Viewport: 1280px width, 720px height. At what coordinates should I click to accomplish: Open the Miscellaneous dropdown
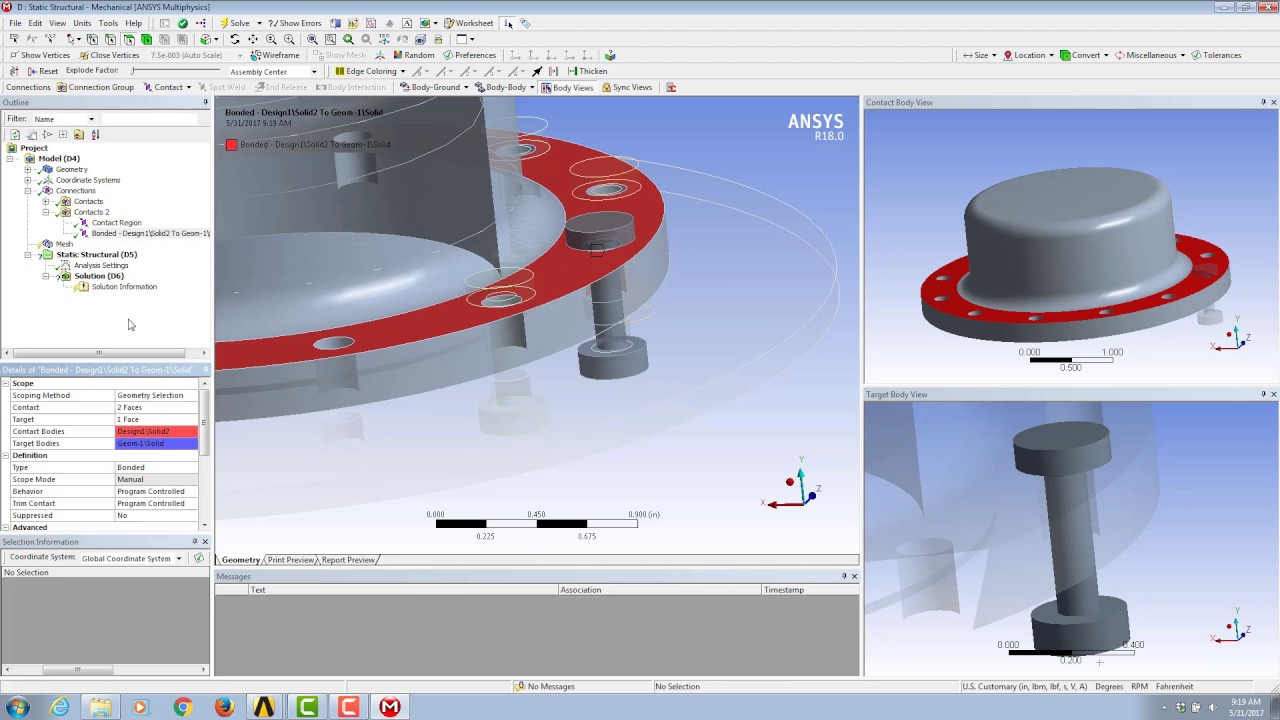click(x=1150, y=55)
